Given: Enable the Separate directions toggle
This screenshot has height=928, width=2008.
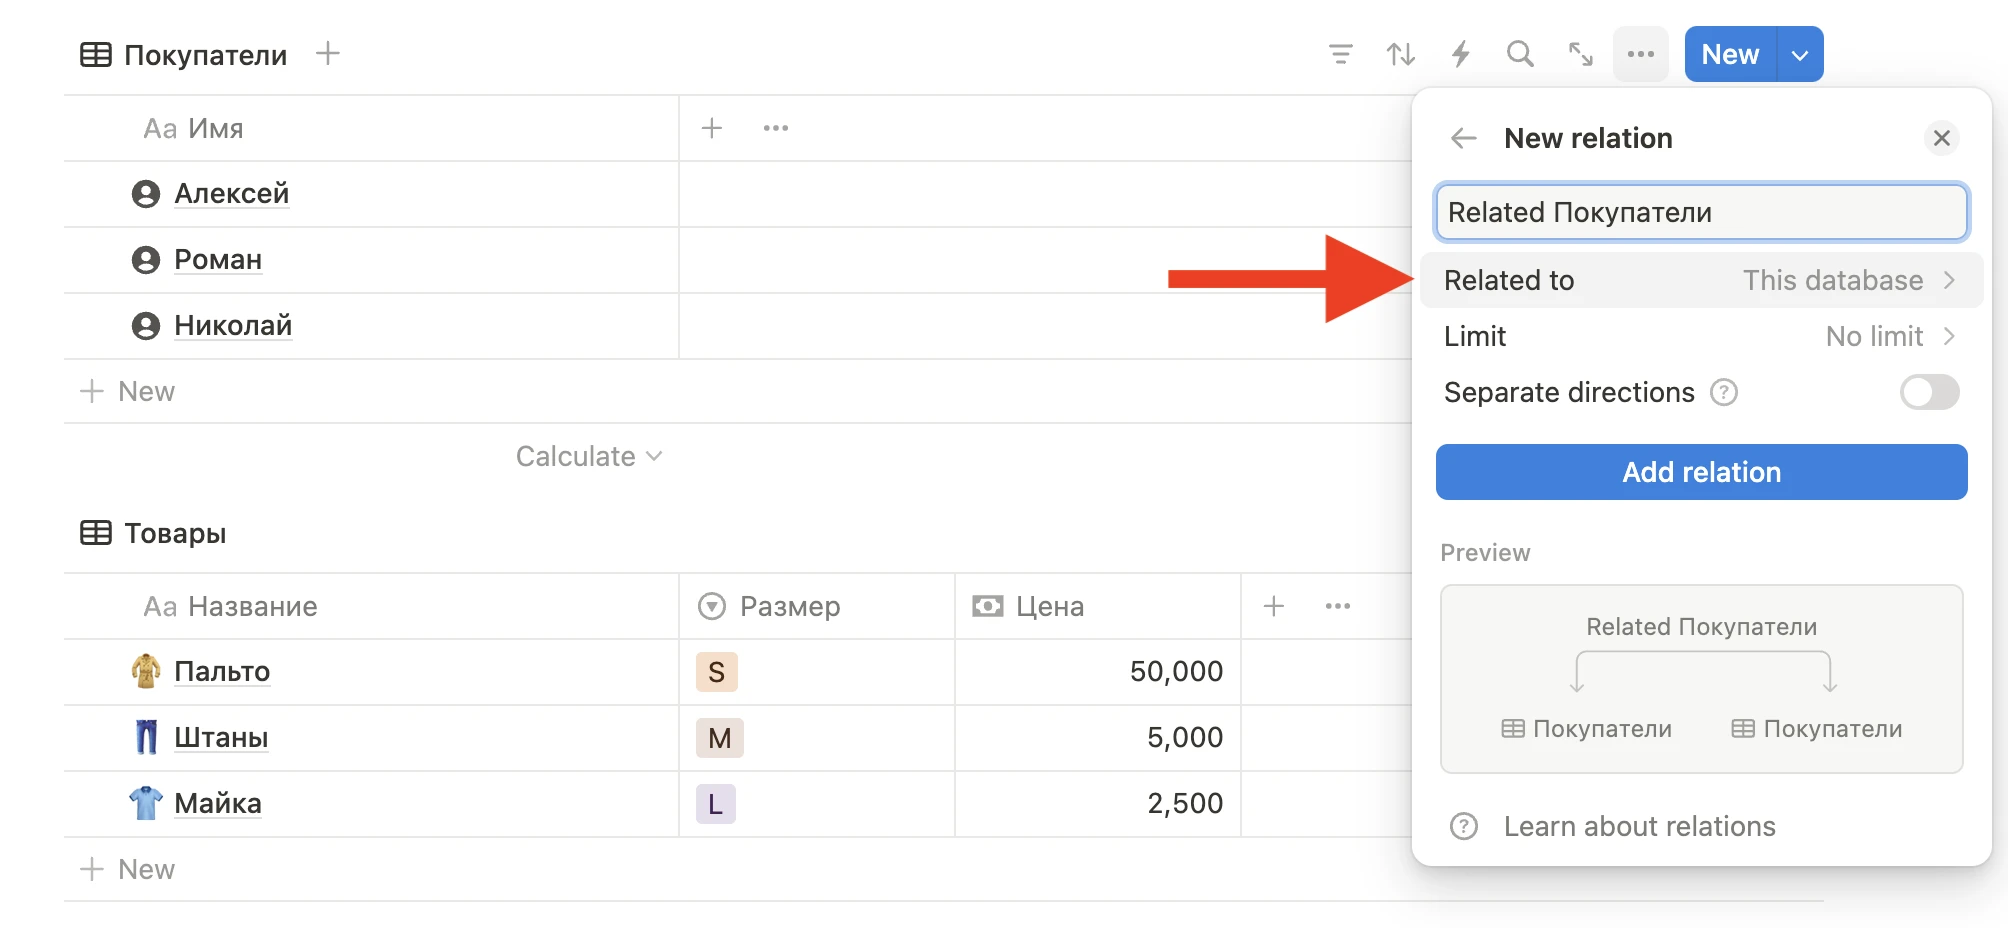Looking at the screenshot, I should point(1929,392).
